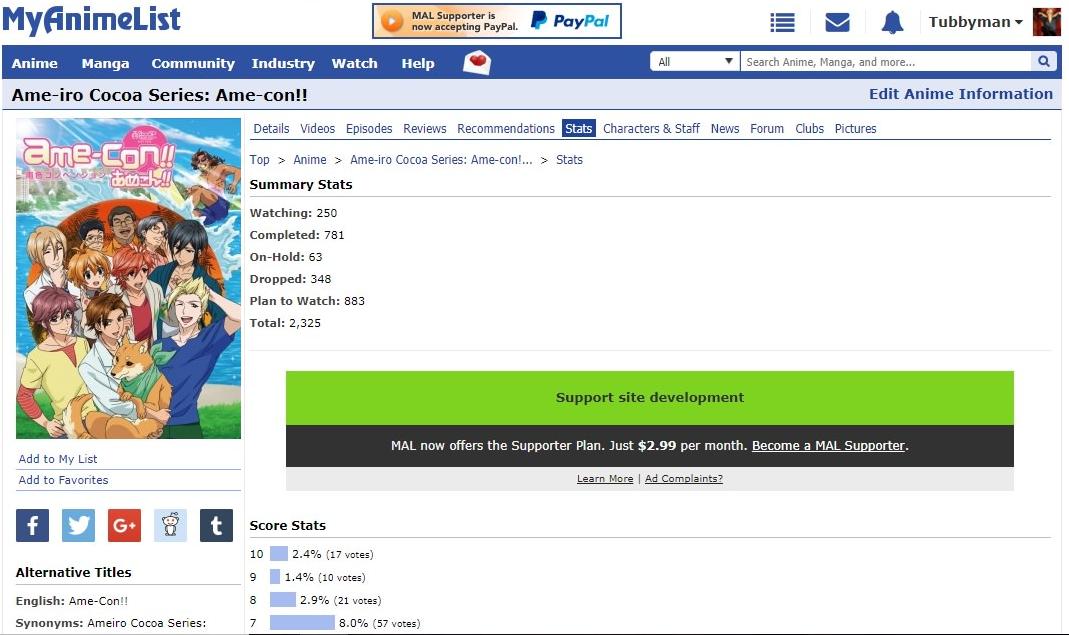Share on Google Plus

124,525
